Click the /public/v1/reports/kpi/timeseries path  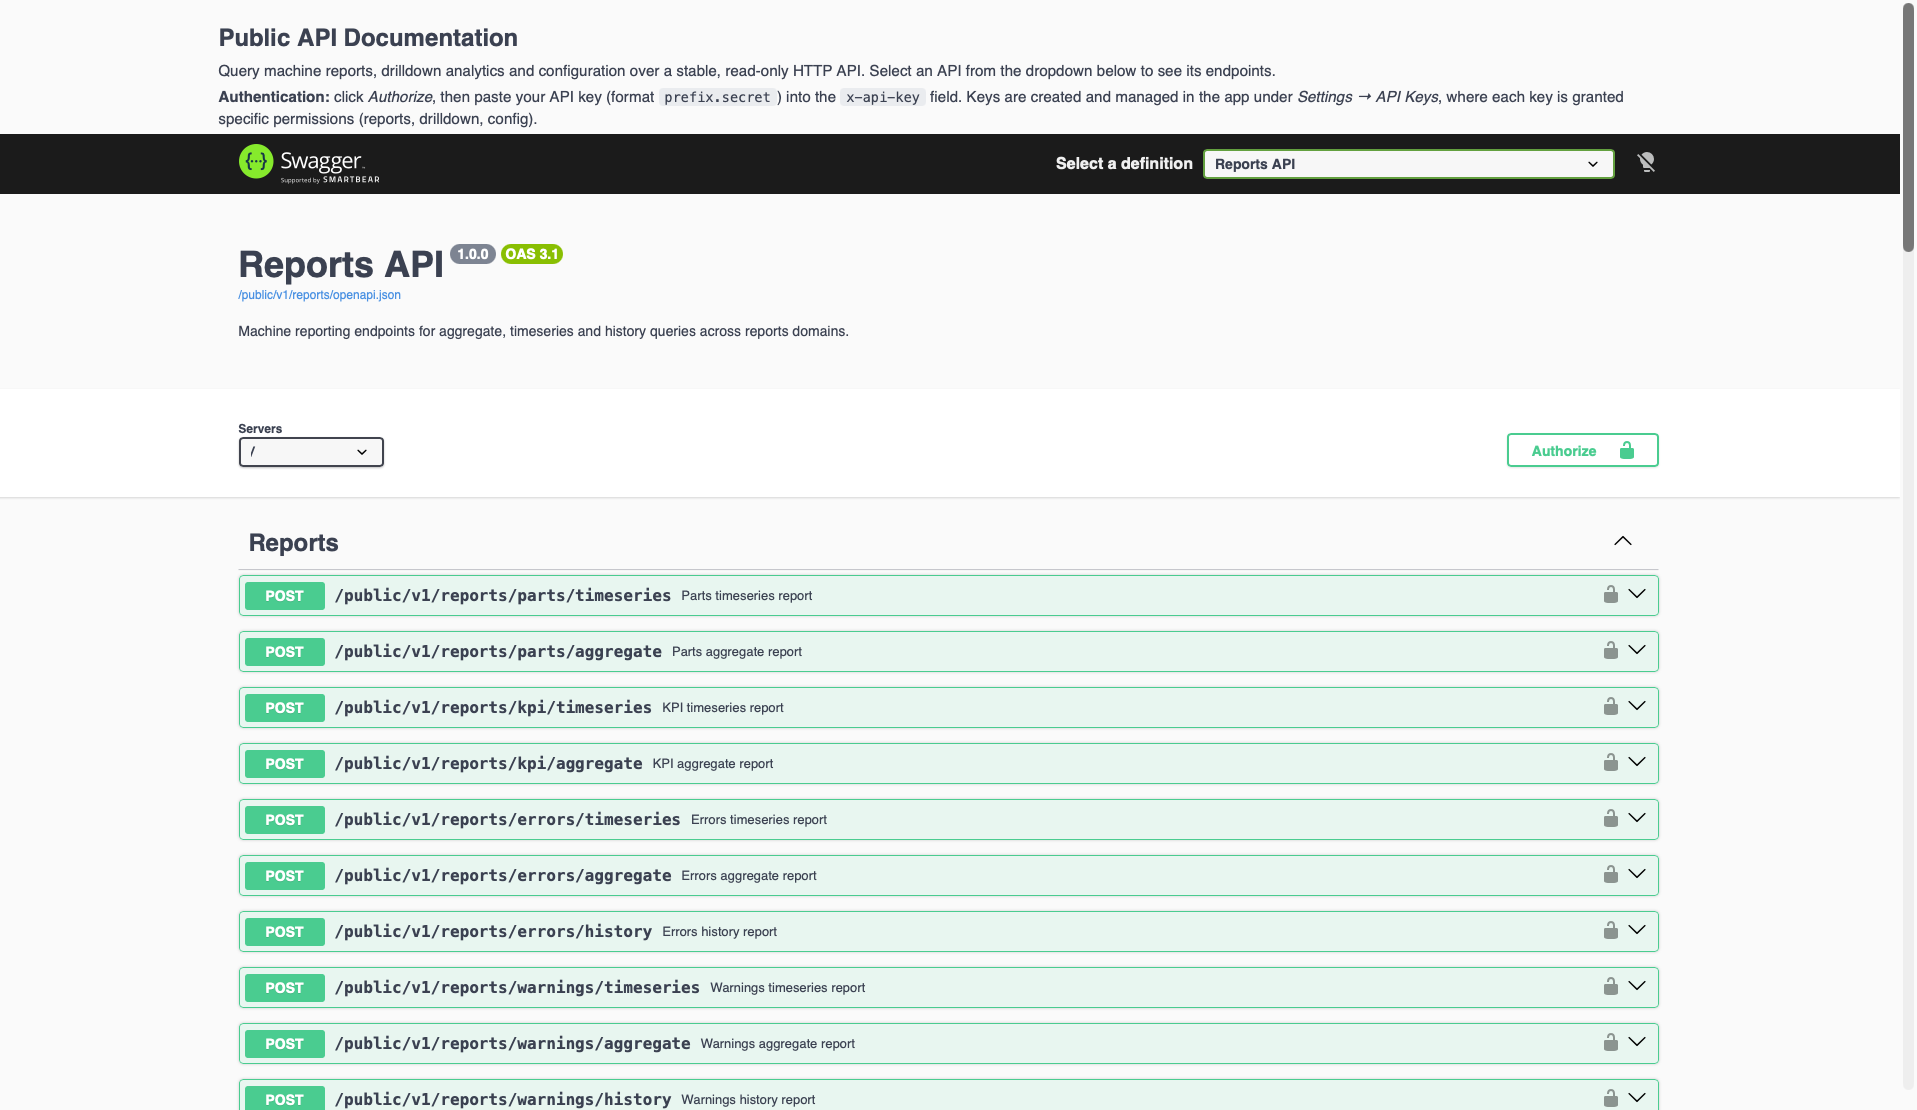pos(493,708)
